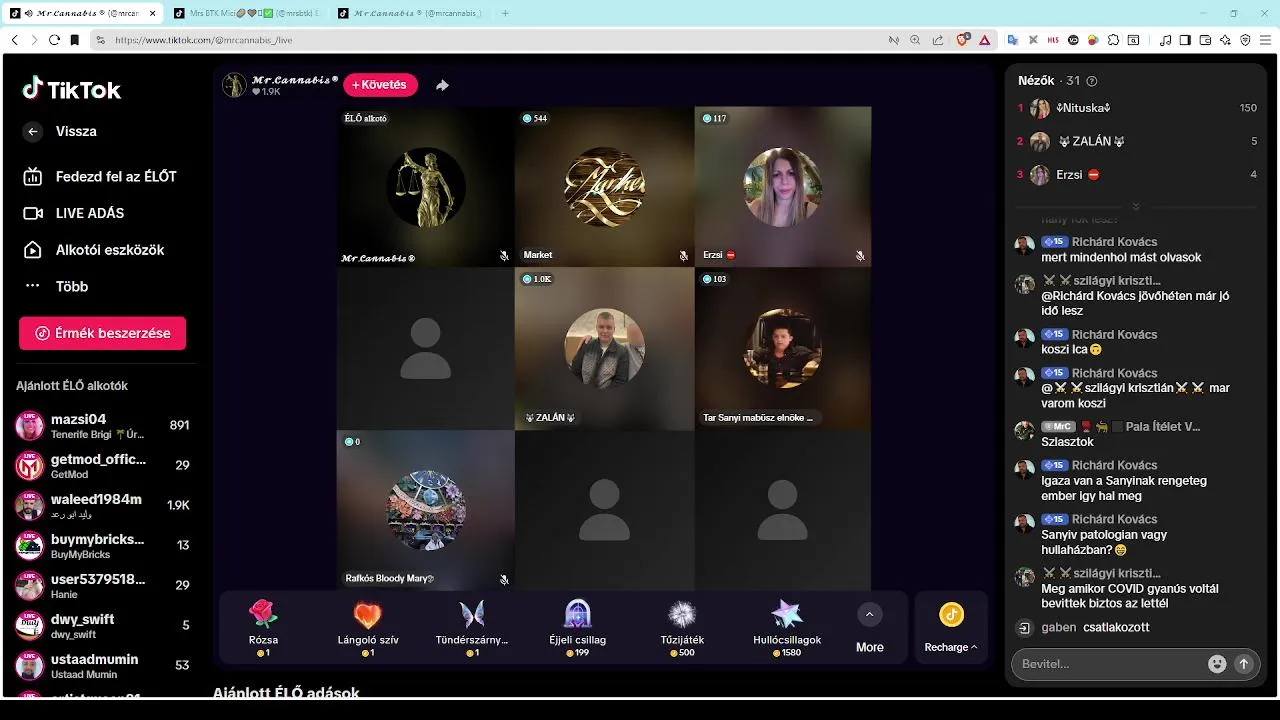Open site settings icon in address bar
The height and width of the screenshot is (720, 1280).
tap(100, 40)
